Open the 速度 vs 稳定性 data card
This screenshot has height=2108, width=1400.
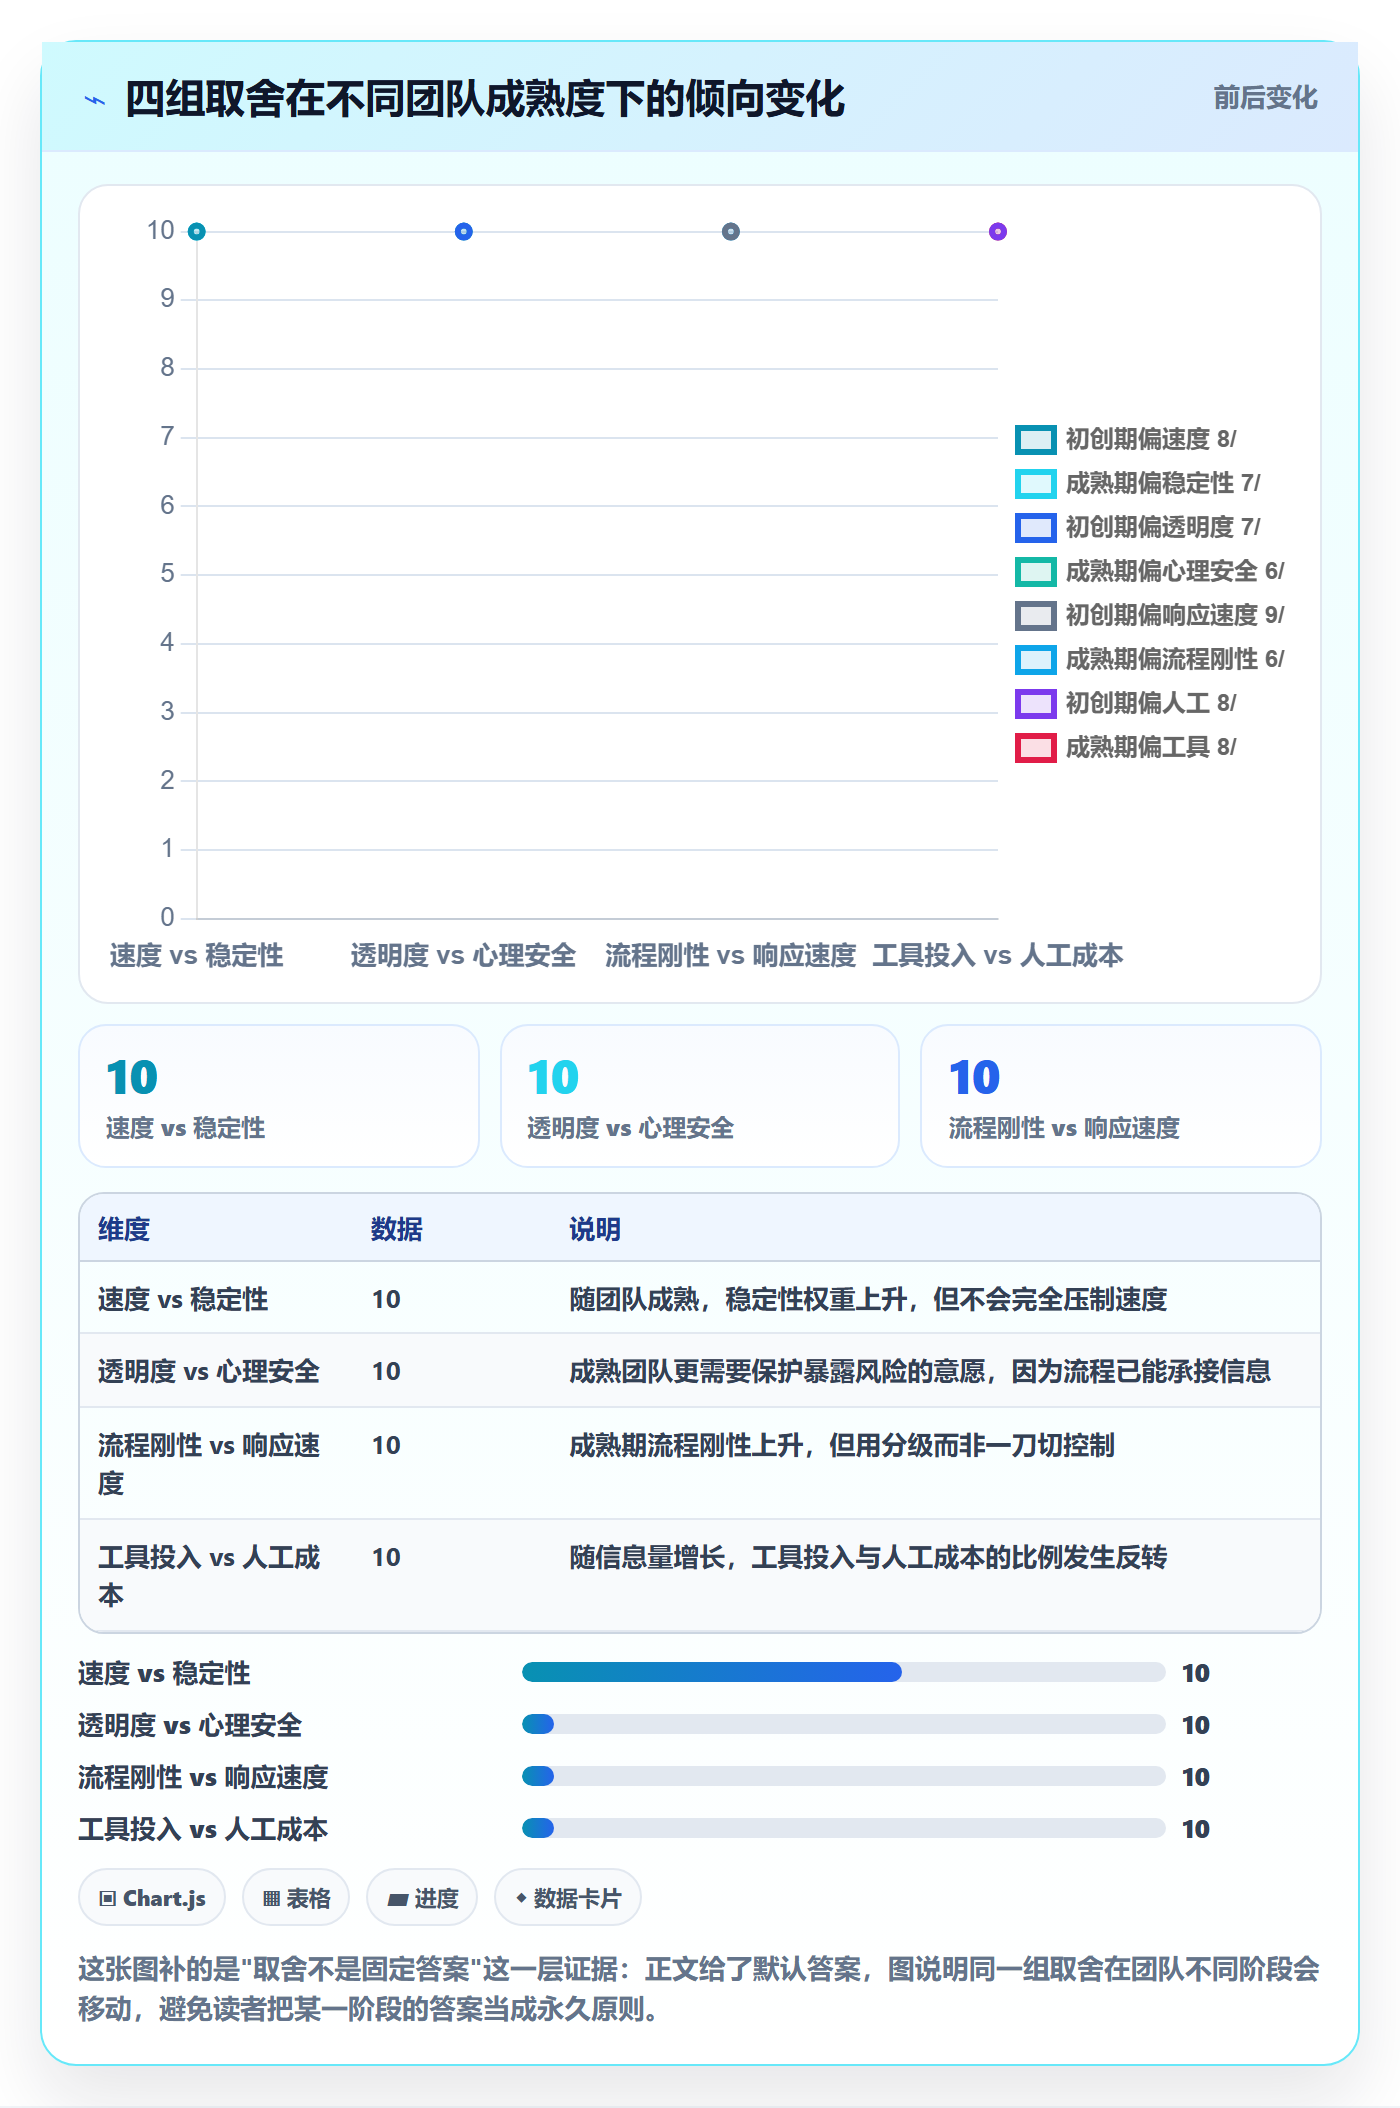click(279, 1096)
